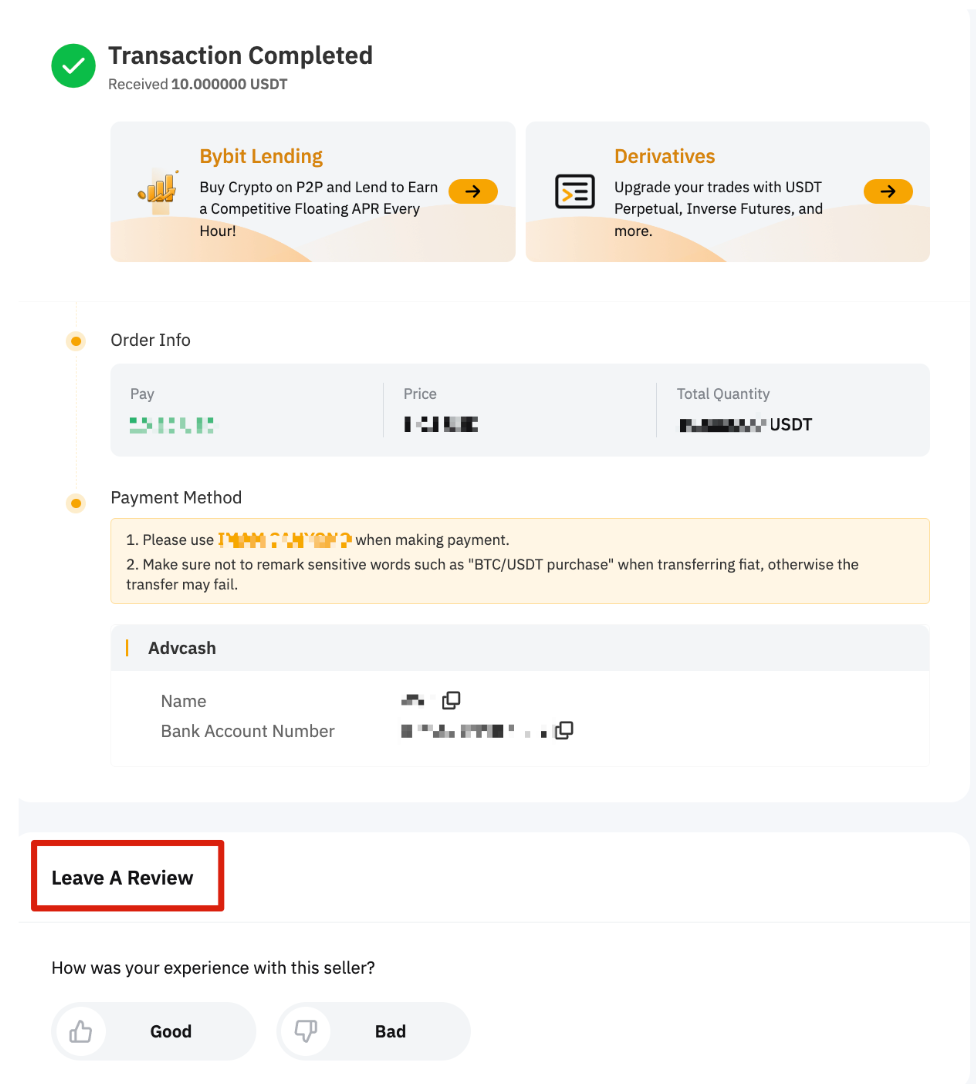Click the Total Quantity USDT value
The image size is (976, 1084).
click(745, 425)
